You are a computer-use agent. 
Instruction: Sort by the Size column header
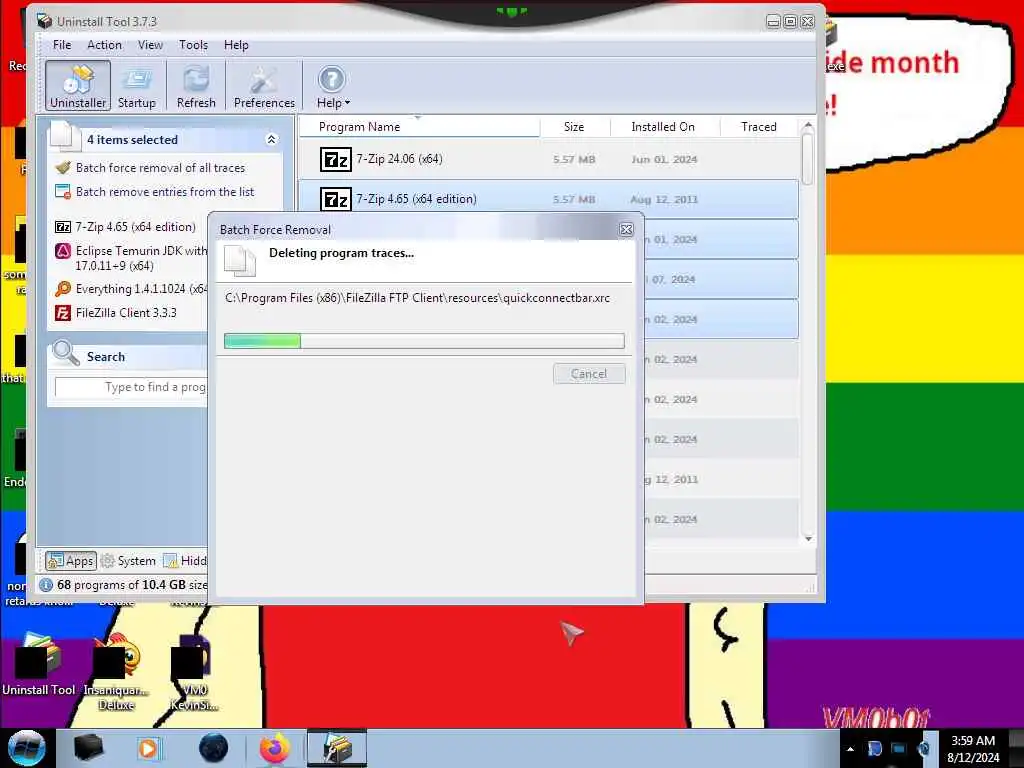(x=575, y=127)
